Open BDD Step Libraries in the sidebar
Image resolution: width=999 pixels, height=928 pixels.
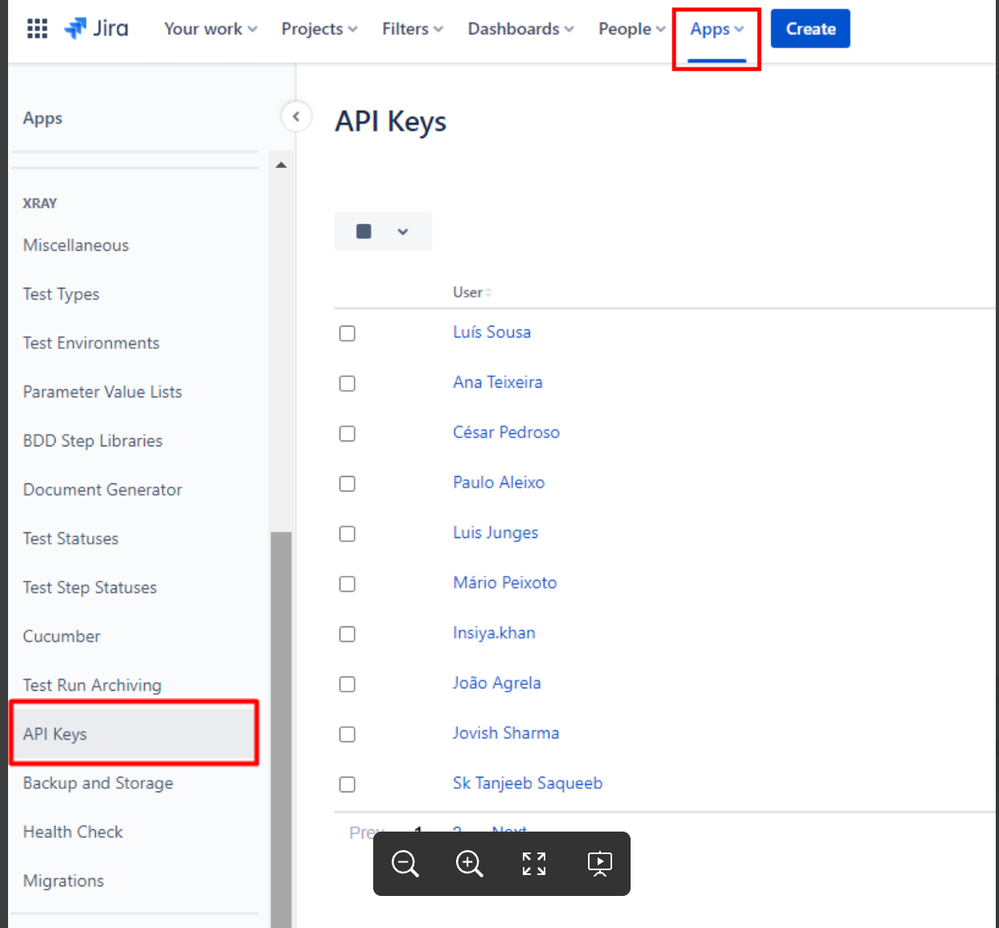tap(93, 441)
